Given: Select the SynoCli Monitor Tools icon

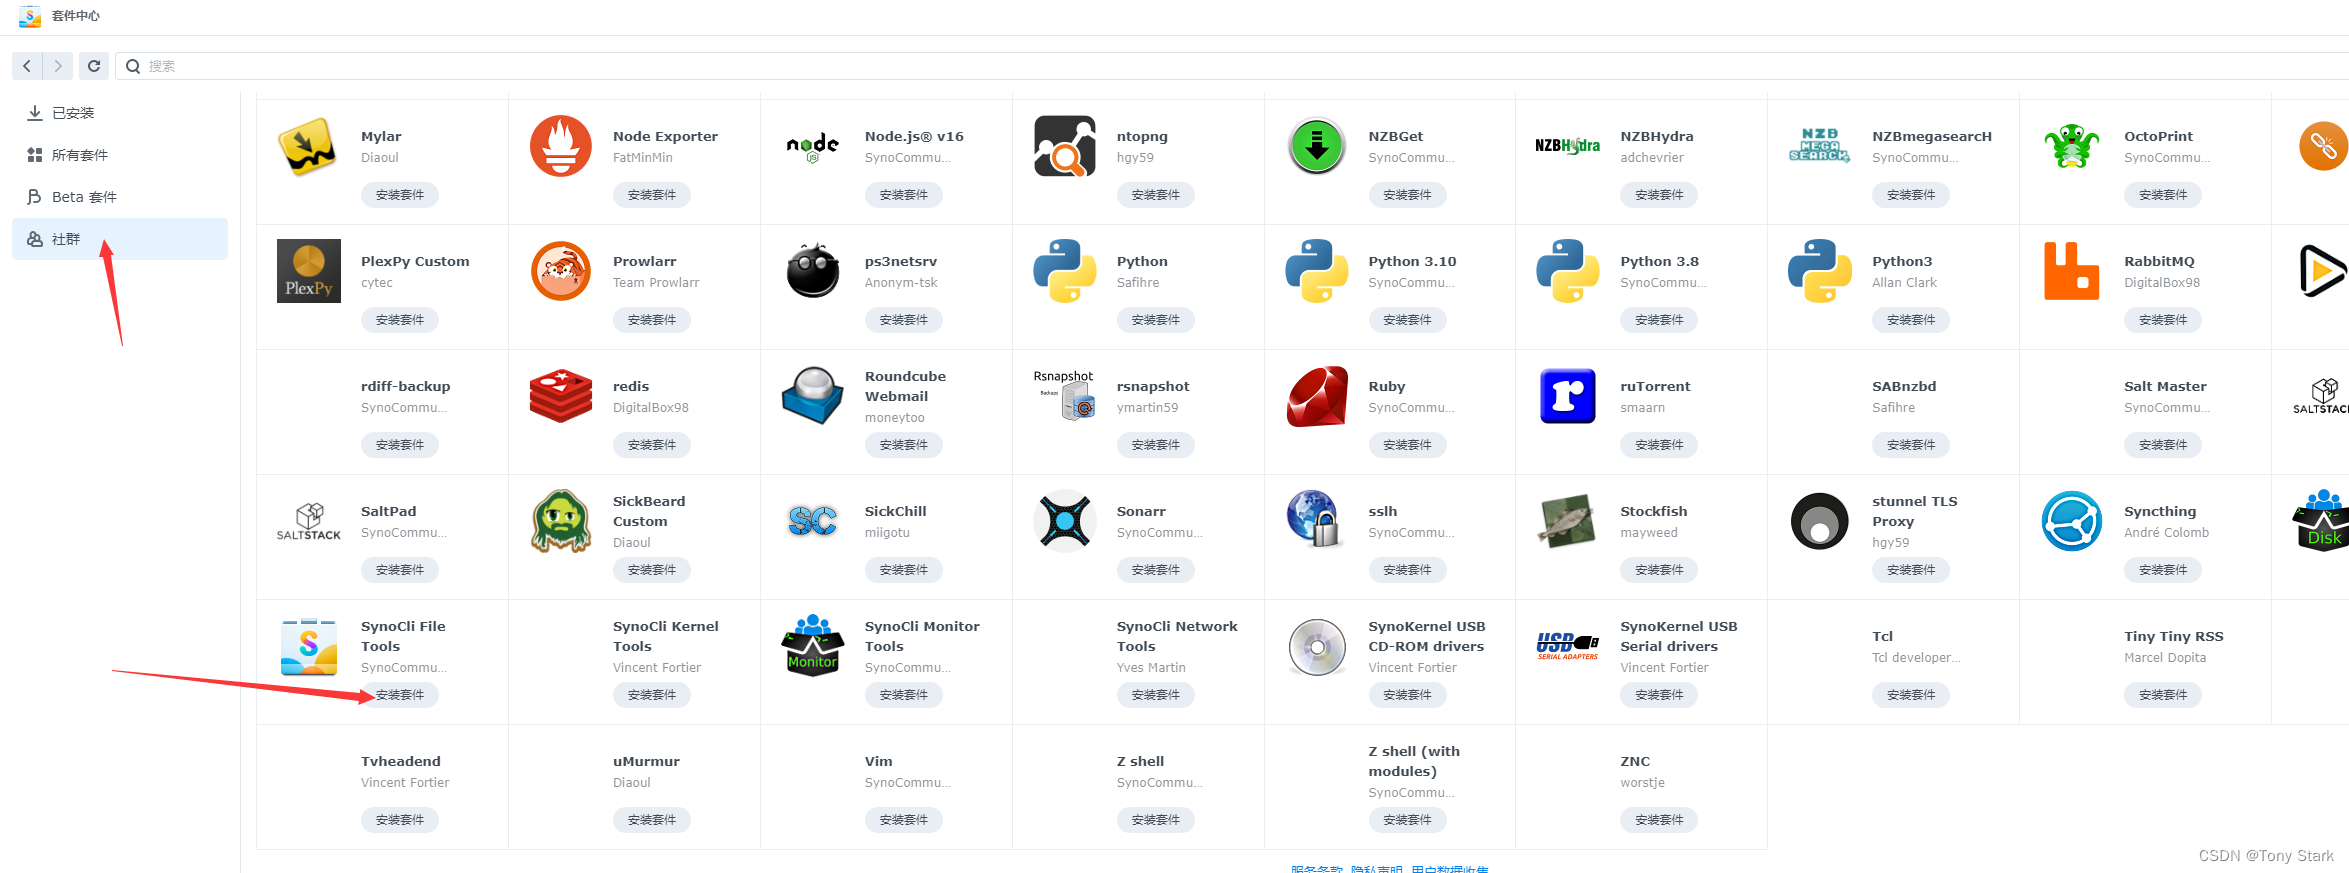Looking at the screenshot, I should coord(812,647).
